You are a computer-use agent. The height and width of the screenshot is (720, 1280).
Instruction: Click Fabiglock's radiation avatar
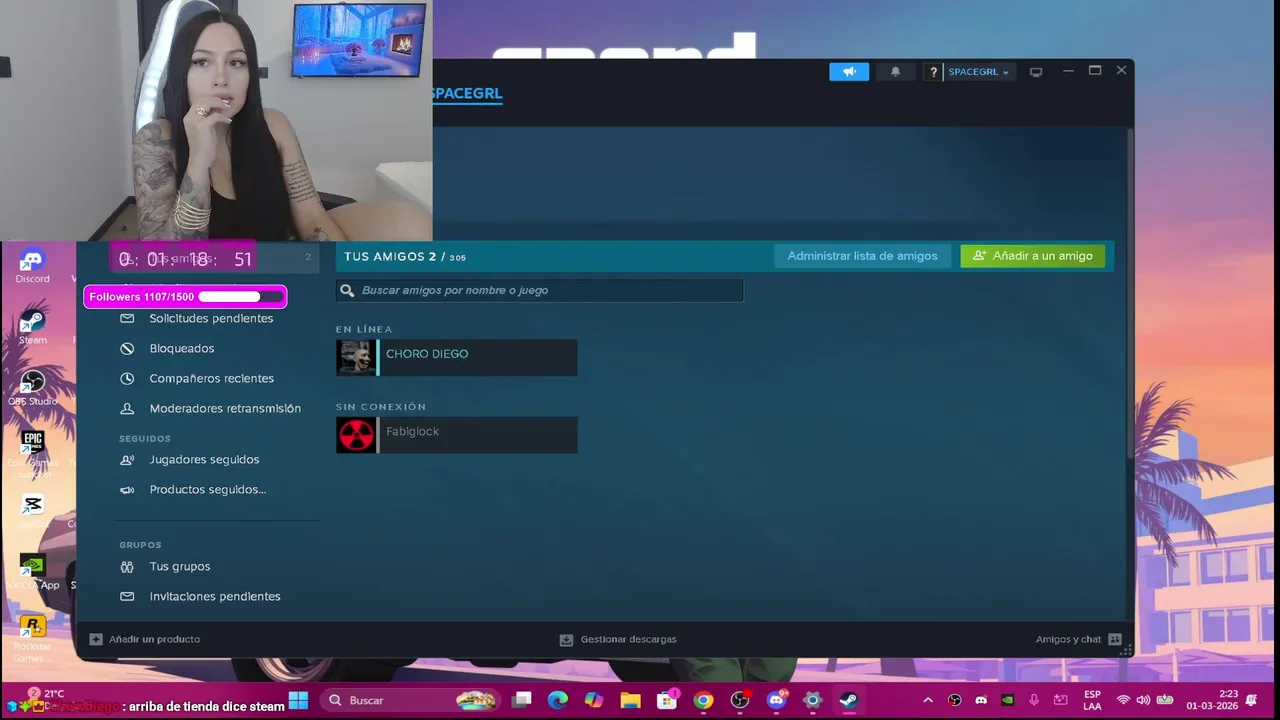[x=355, y=435]
